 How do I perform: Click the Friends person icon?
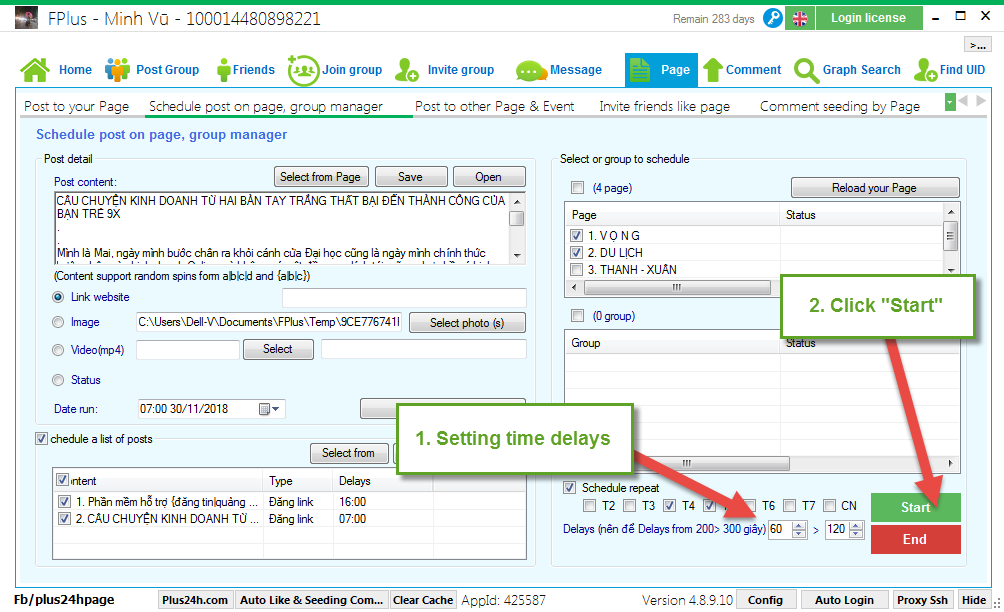223,70
